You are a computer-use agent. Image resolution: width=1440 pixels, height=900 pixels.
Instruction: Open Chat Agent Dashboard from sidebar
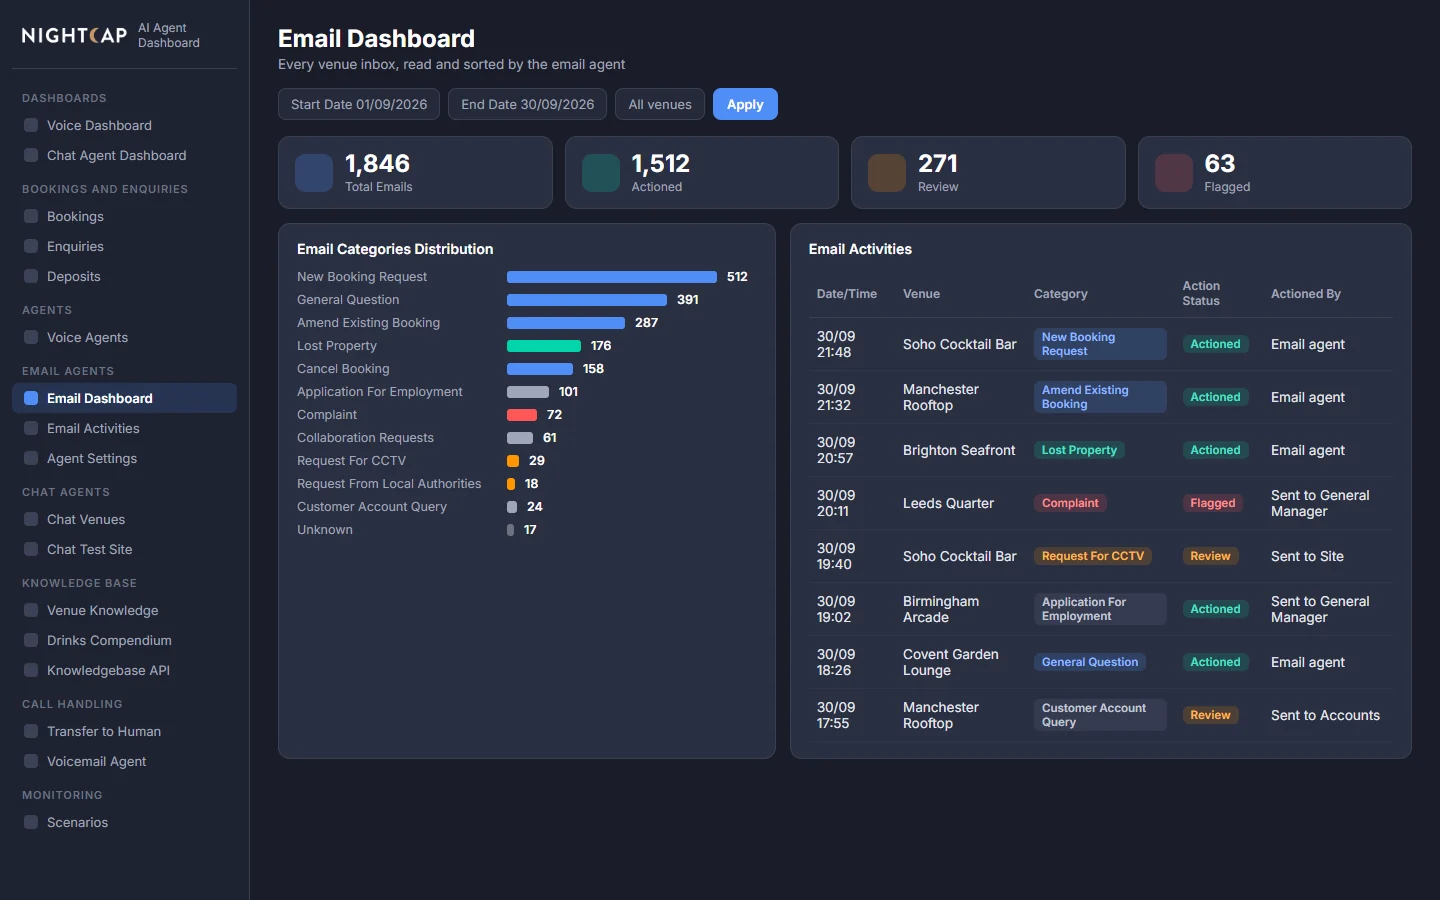pos(124,155)
